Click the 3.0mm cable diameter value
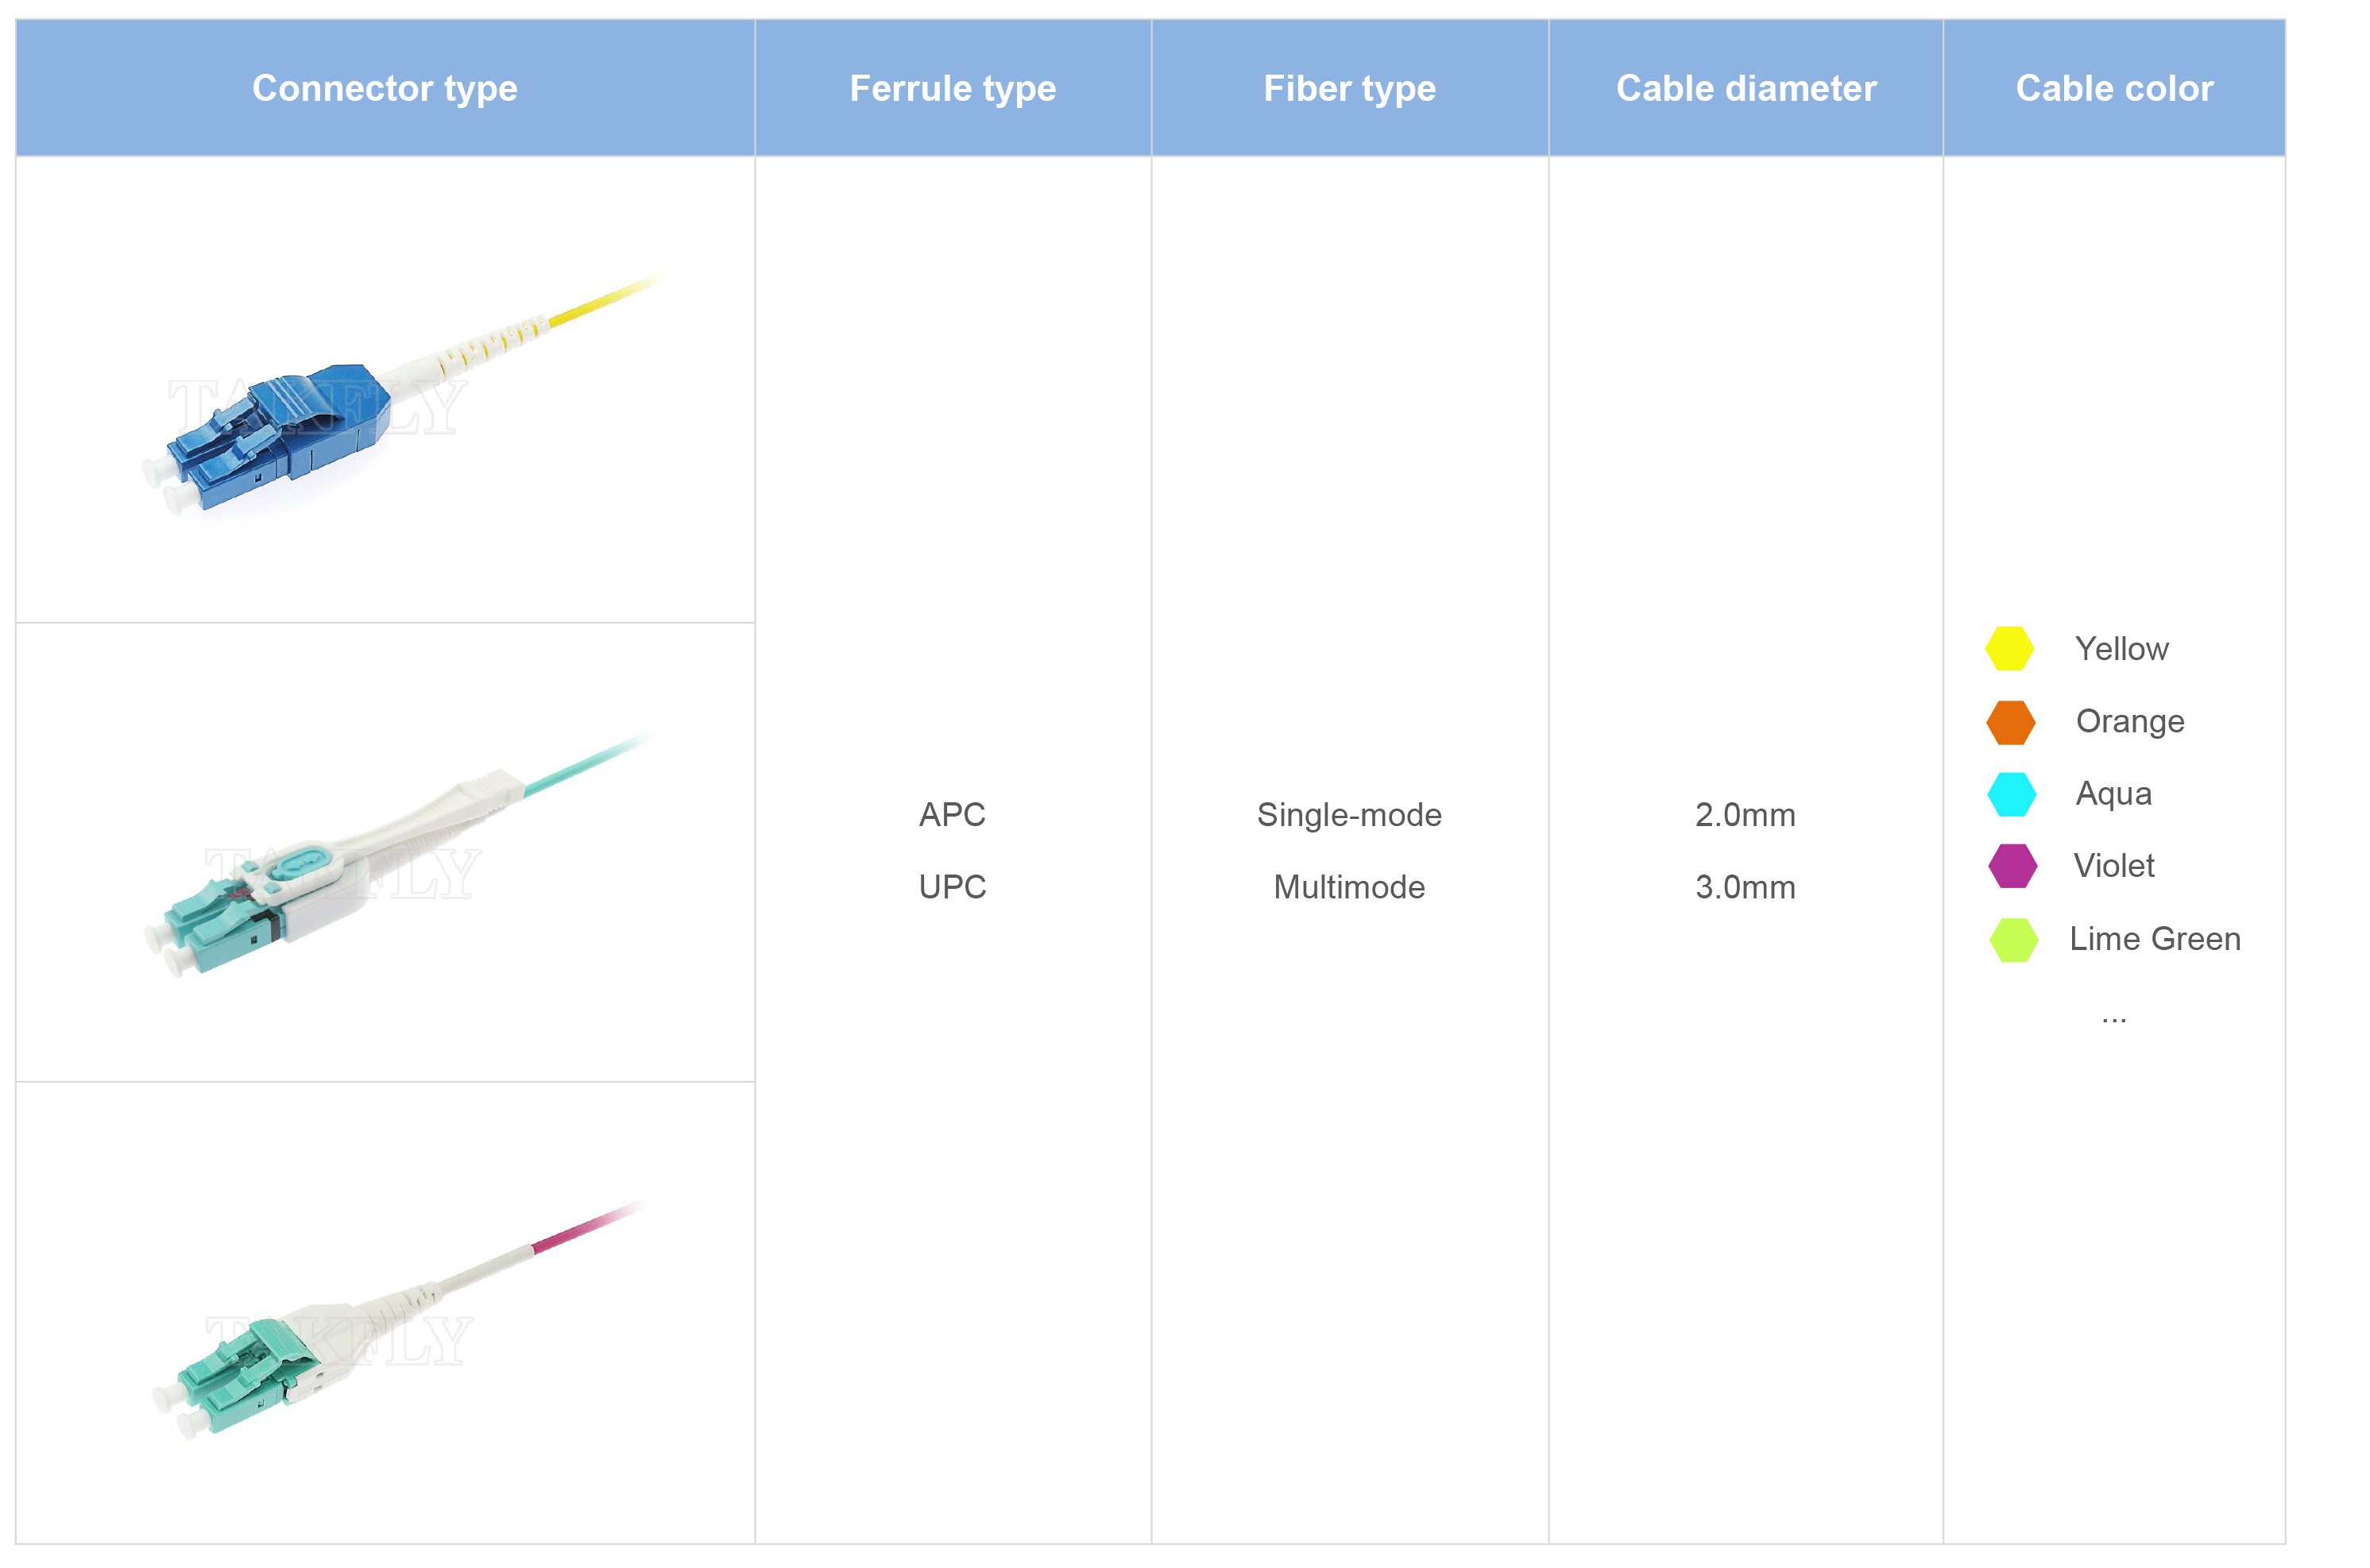Image resolution: width=2370 pixels, height=1568 pixels. [1745, 887]
